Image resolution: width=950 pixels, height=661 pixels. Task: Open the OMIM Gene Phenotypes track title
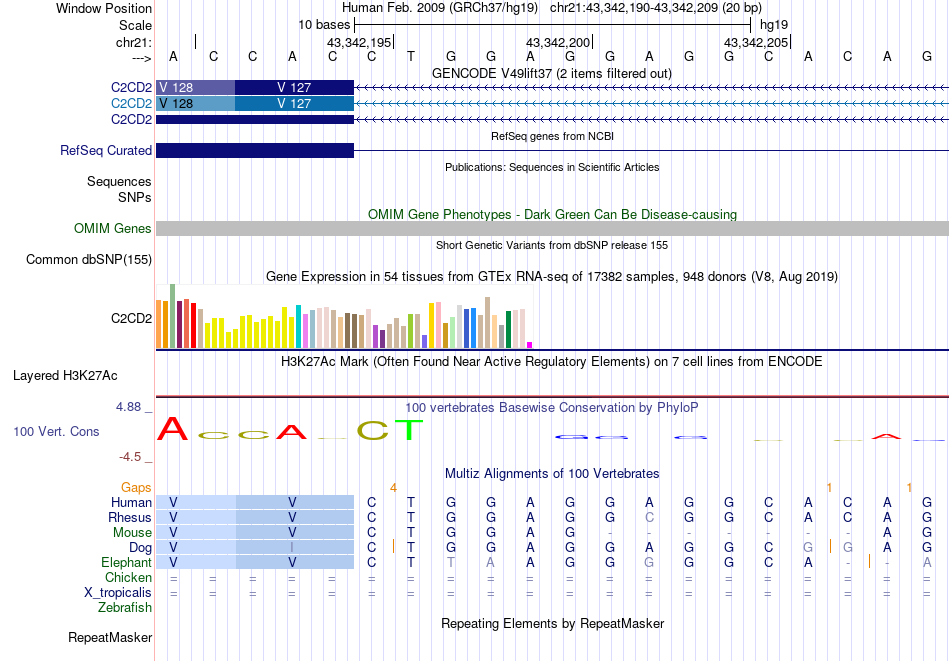tap(552, 214)
